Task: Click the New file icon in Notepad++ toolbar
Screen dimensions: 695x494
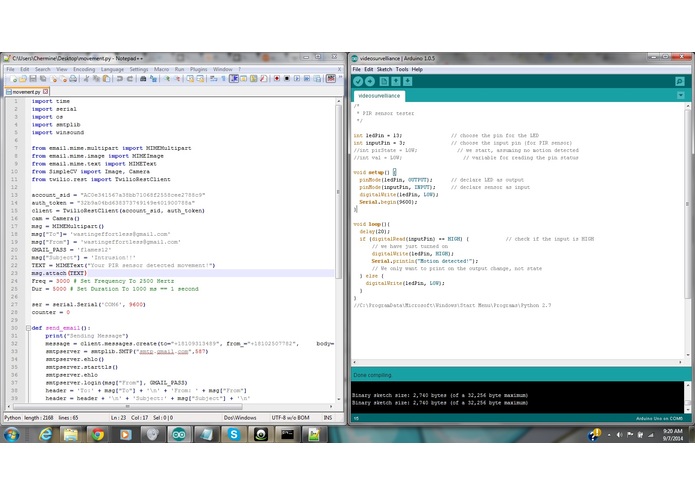Action: [13, 79]
